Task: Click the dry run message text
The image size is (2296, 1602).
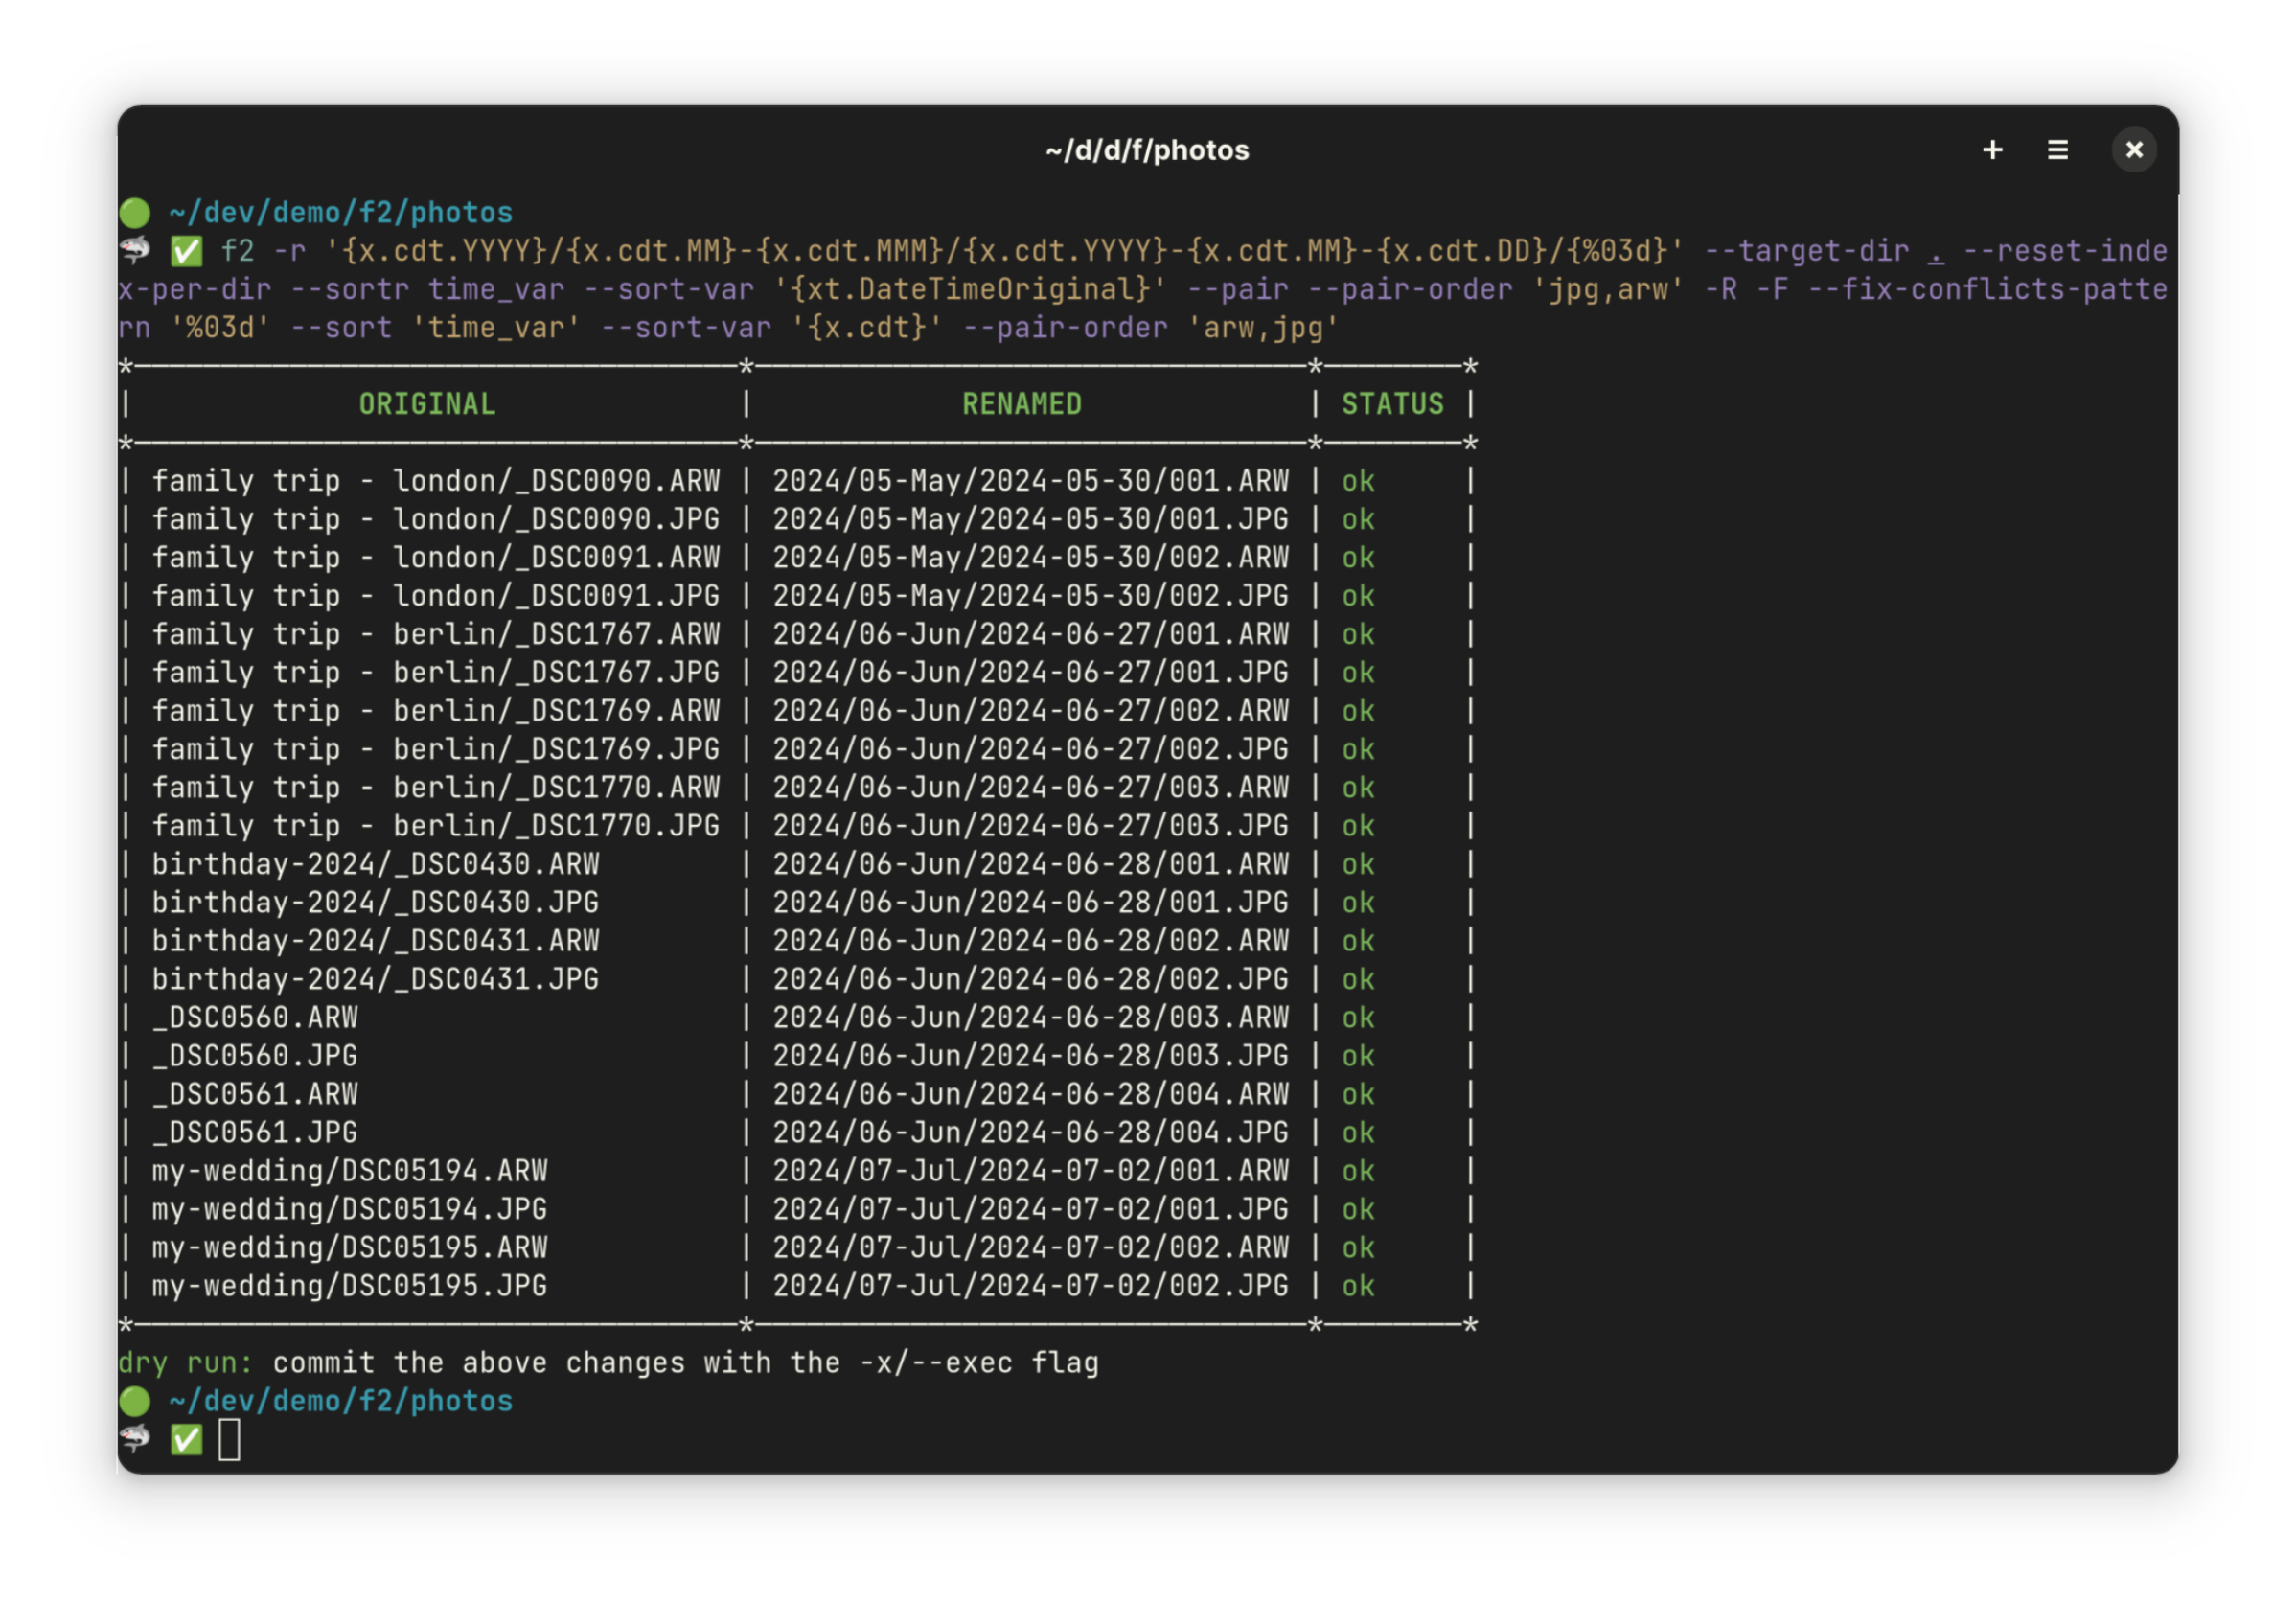Action: tap(608, 1362)
